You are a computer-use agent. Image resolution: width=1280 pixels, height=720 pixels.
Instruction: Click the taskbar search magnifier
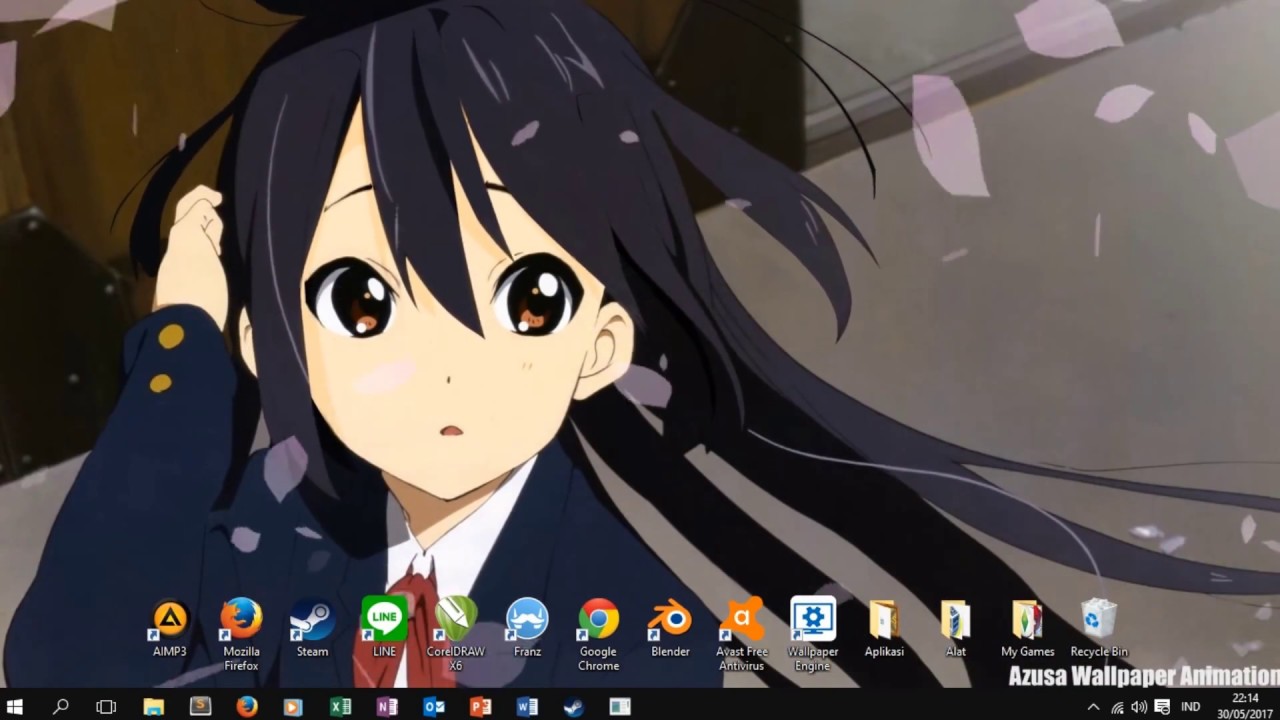pos(60,706)
